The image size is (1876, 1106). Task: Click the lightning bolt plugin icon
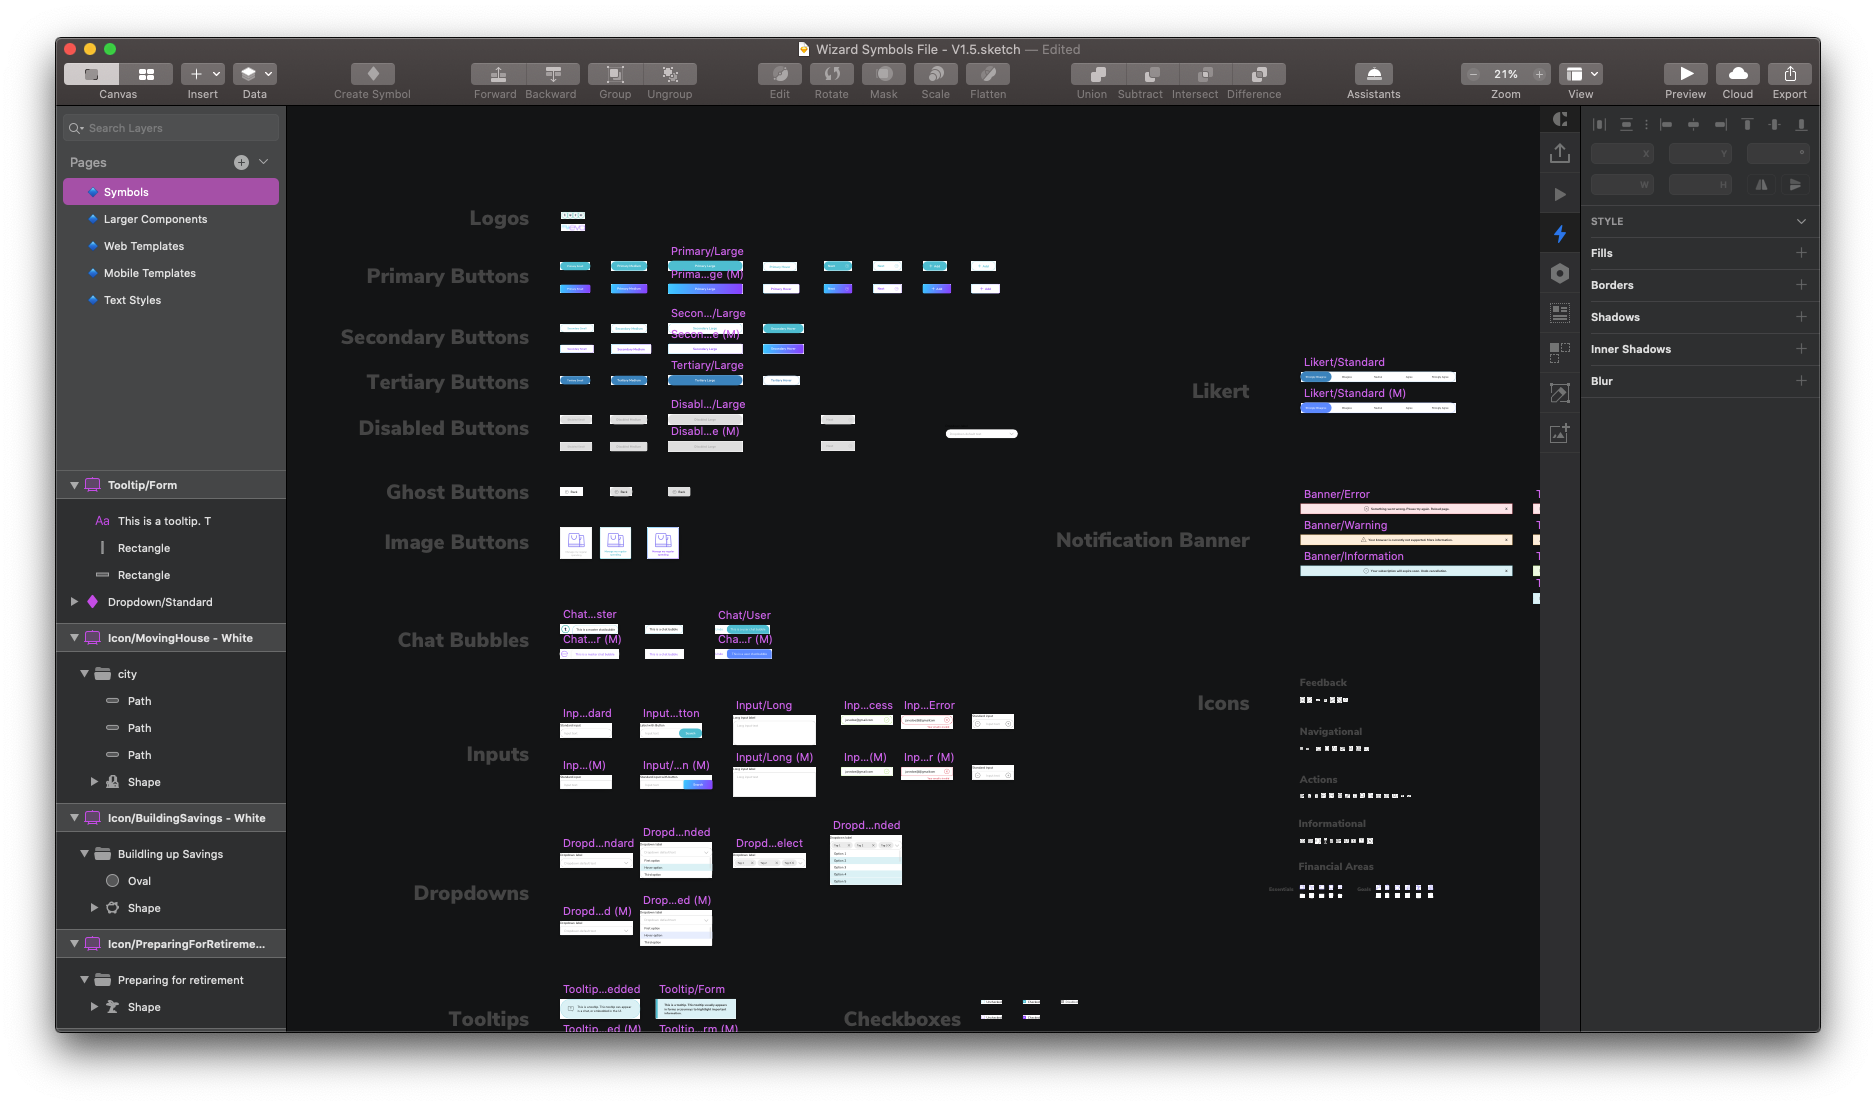coord(1560,234)
